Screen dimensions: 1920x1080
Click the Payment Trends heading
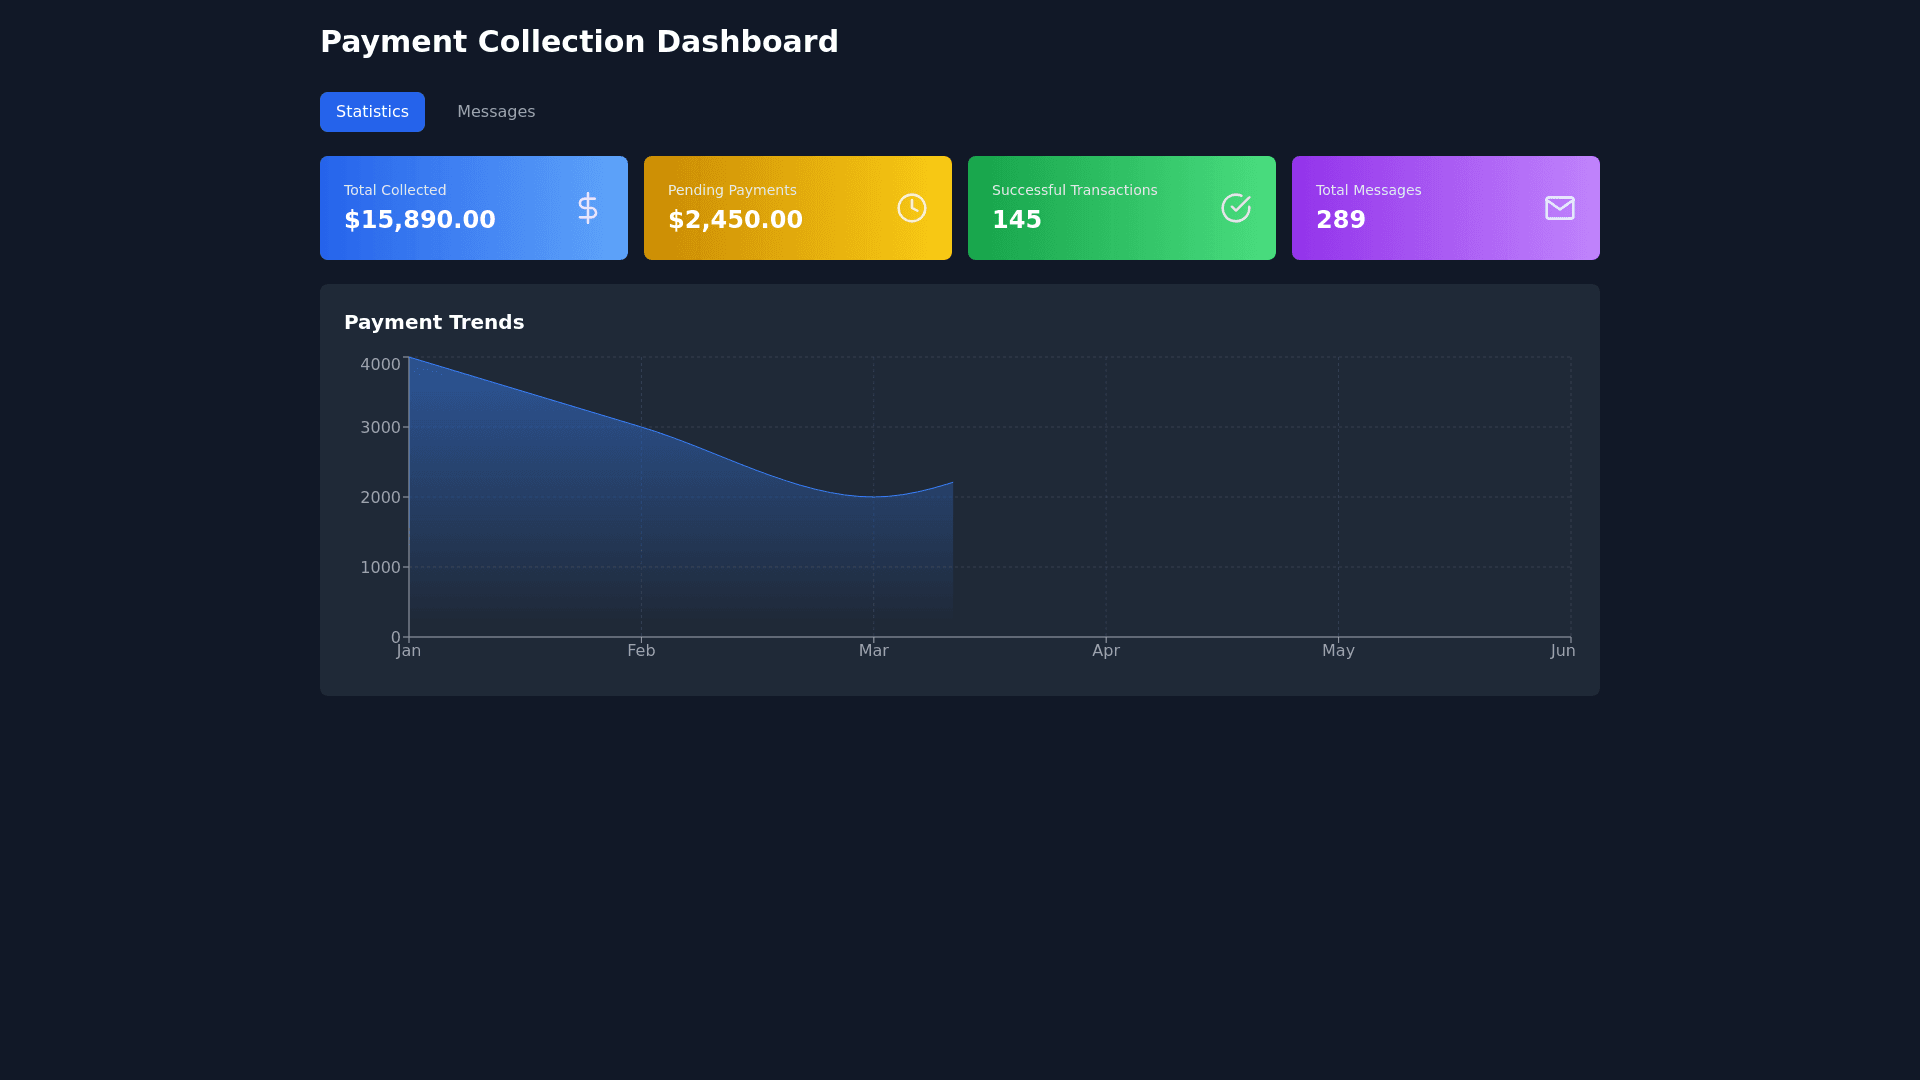click(434, 322)
